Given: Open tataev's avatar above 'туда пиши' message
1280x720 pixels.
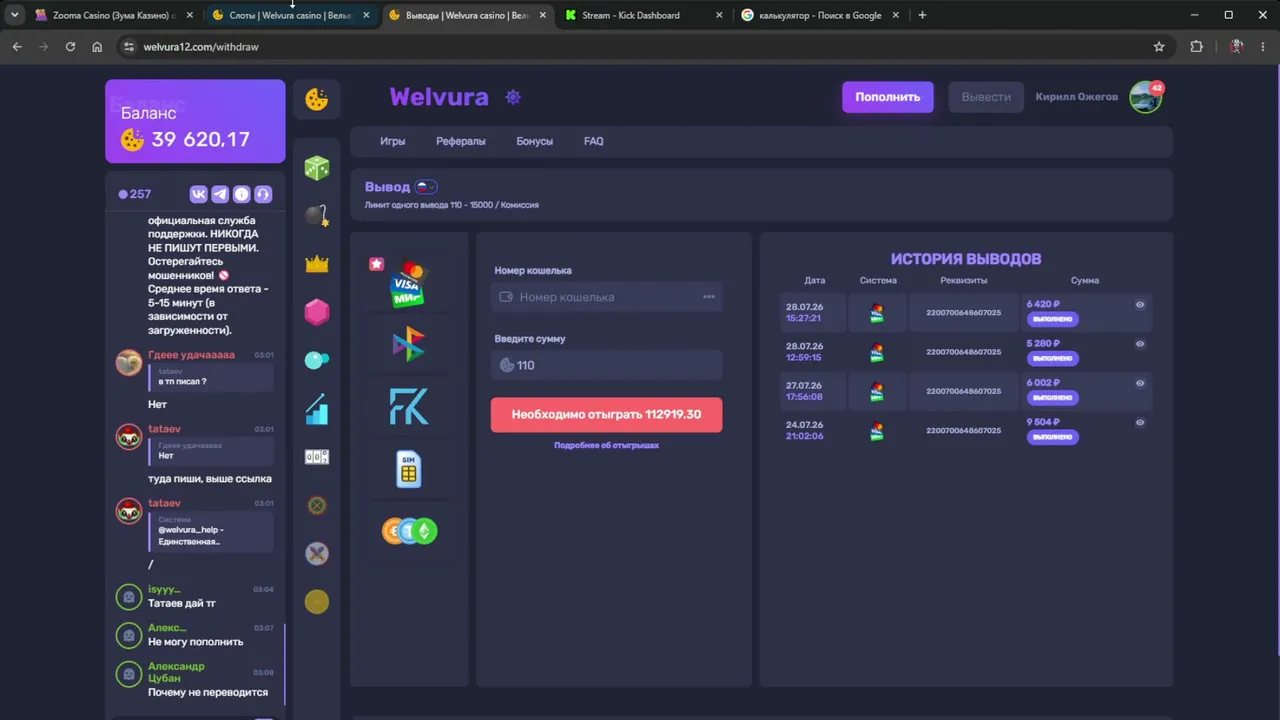Looking at the screenshot, I should pyautogui.click(x=129, y=436).
